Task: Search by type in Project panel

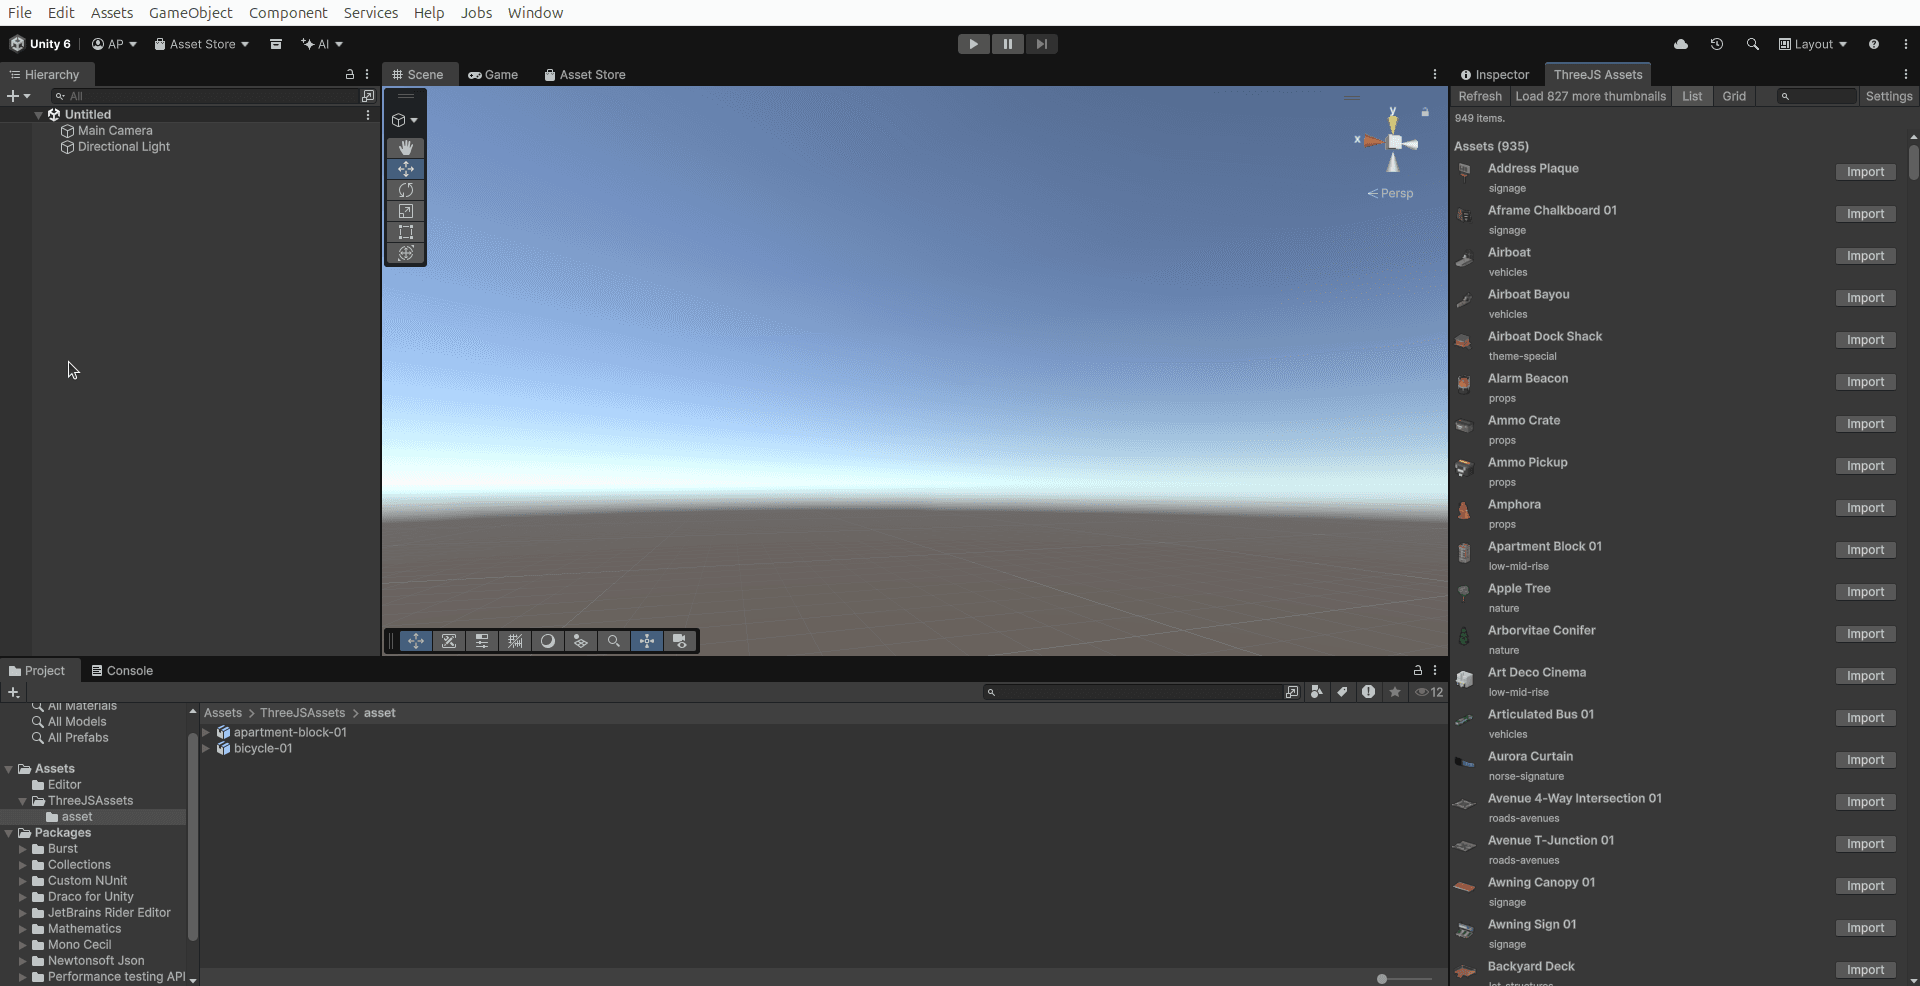Action: [1317, 692]
